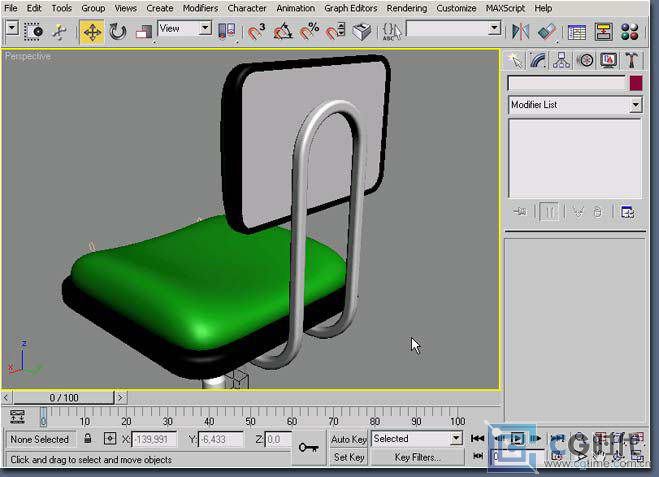Click the object name field
Screen dimensions: 659x477
[567, 83]
